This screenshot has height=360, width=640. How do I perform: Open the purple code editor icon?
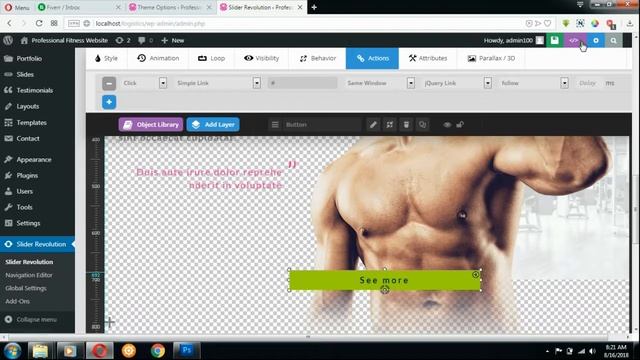573,40
